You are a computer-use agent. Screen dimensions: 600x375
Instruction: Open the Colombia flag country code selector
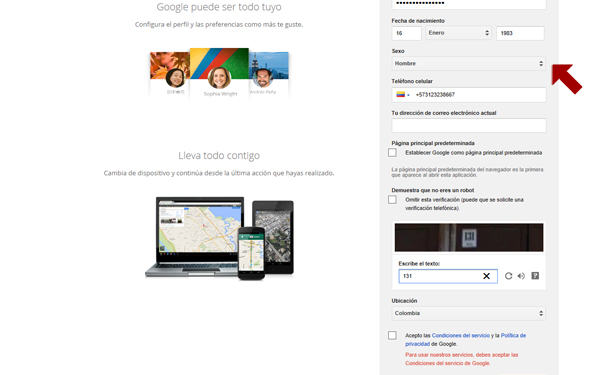tap(403, 95)
